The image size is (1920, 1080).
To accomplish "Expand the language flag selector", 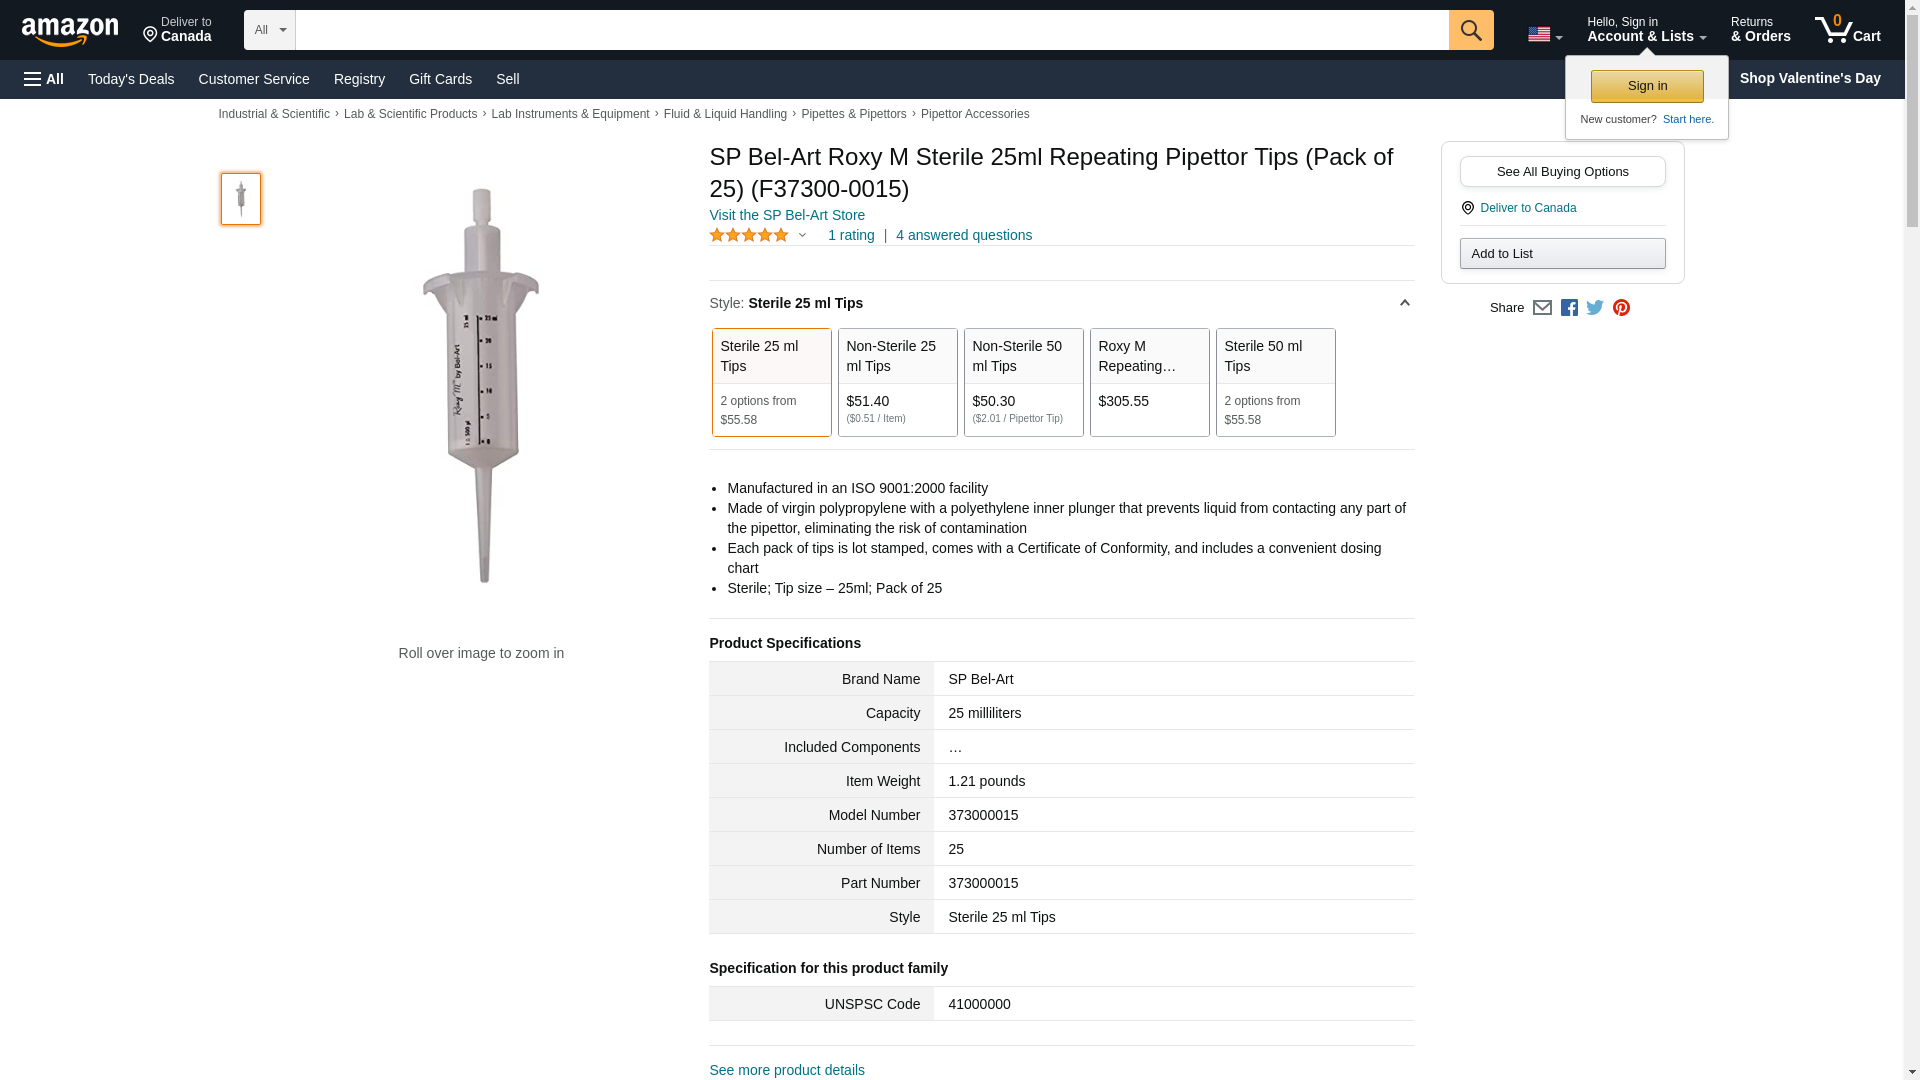I will coord(1544,34).
